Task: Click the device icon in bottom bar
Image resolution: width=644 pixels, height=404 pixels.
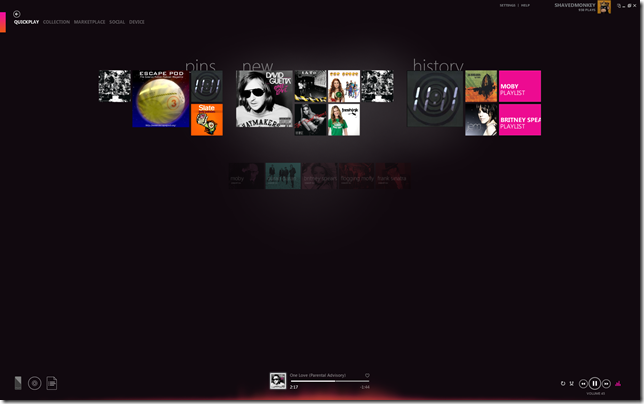Action: [18, 383]
